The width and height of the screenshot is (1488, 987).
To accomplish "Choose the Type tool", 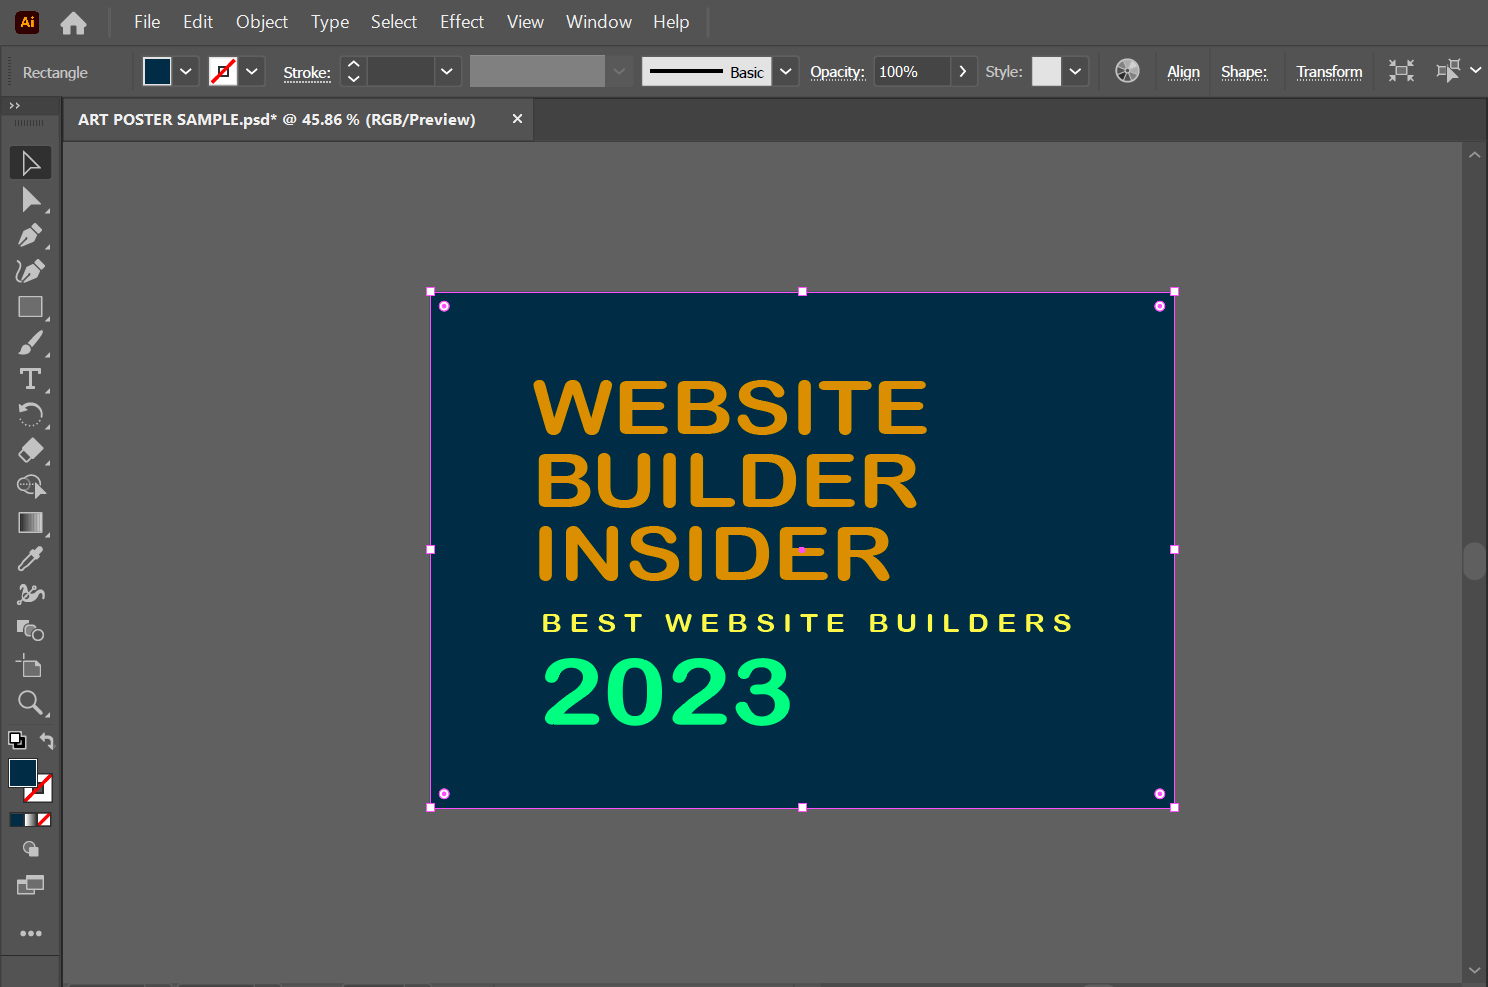I will [30, 379].
